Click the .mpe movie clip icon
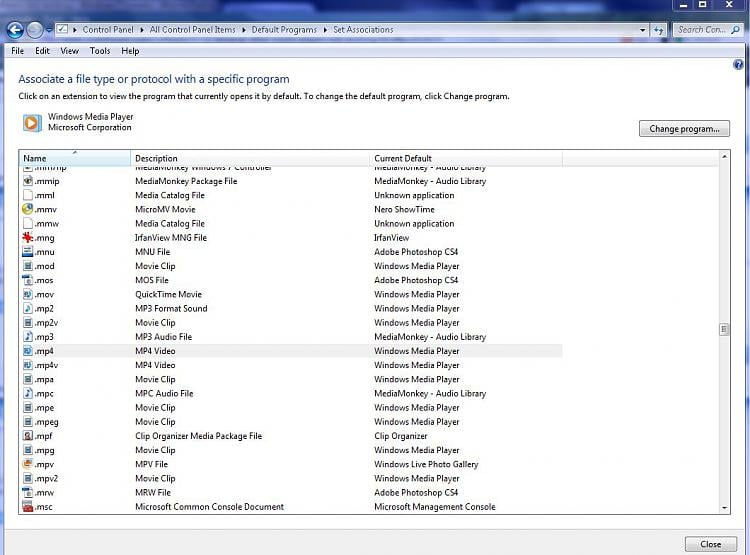This screenshot has width=750, height=555. (x=28, y=408)
